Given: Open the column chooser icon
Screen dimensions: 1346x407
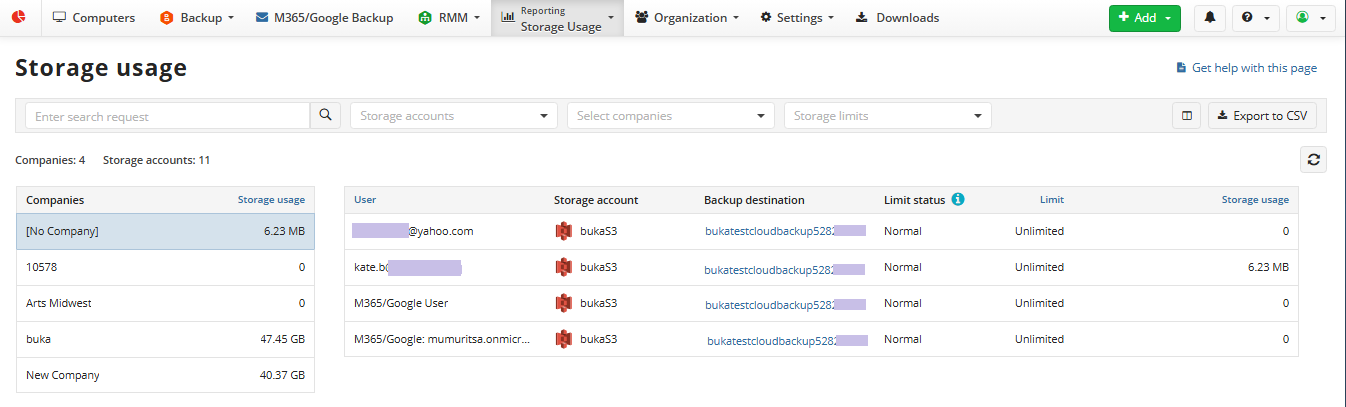Looking at the screenshot, I should pos(1186,116).
